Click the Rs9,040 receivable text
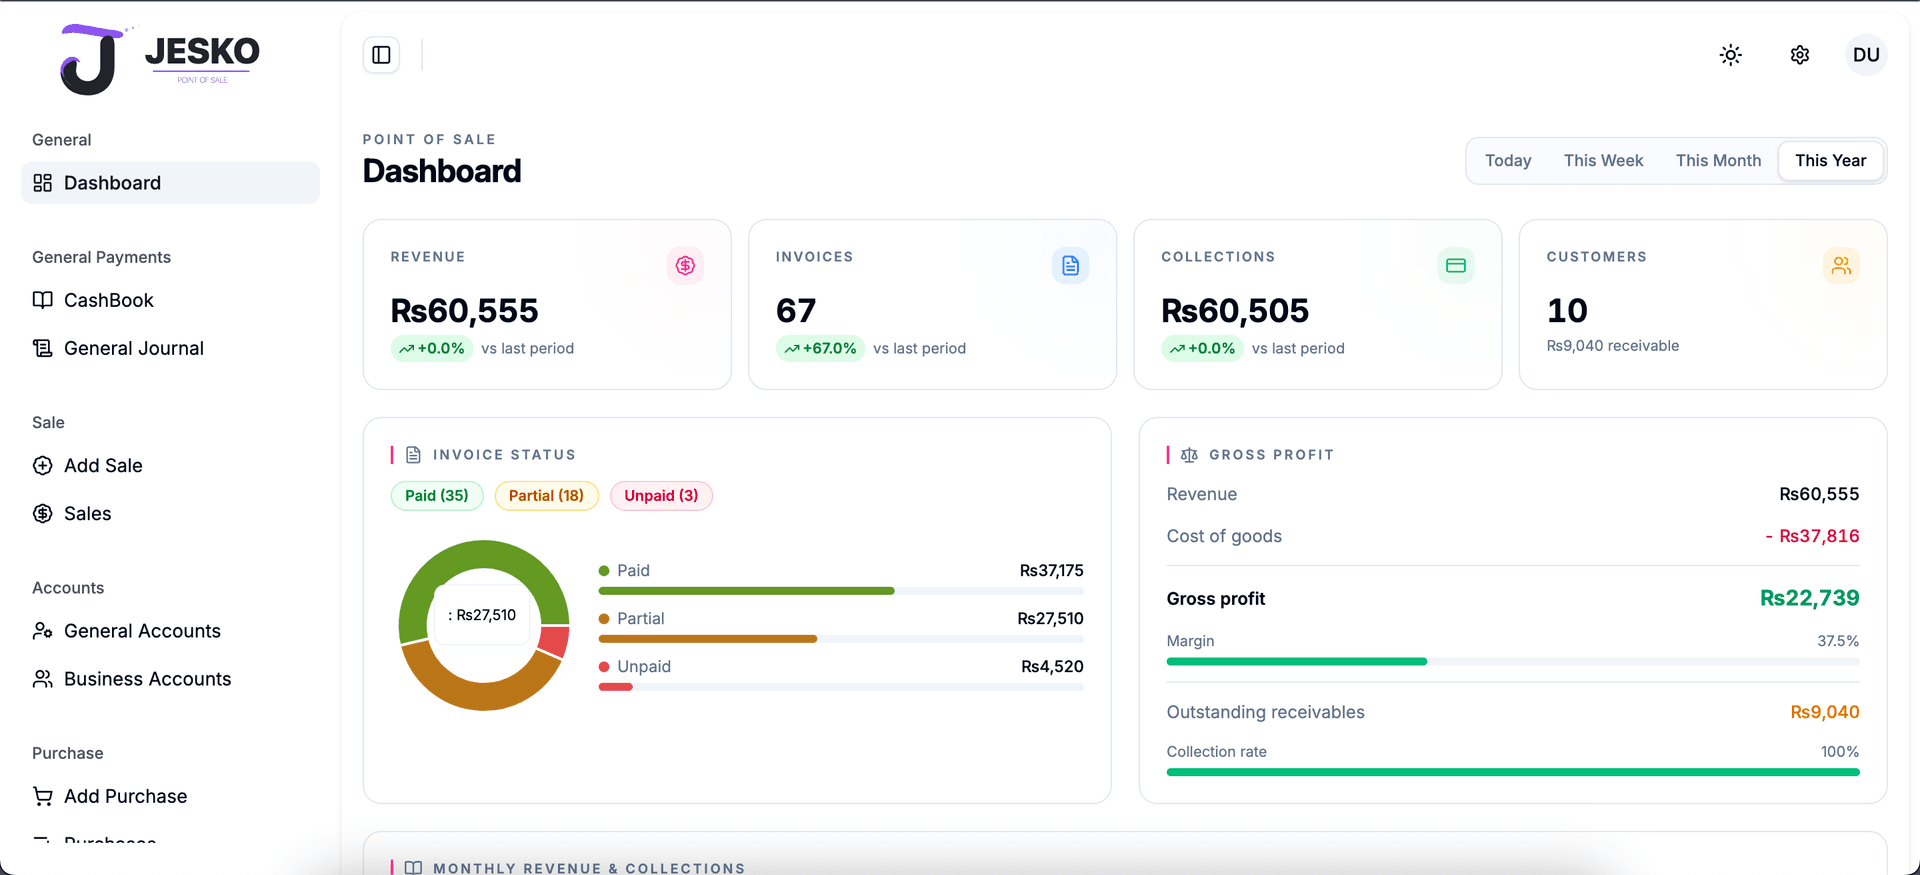1920x875 pixels. click(x=1613, y=346)
